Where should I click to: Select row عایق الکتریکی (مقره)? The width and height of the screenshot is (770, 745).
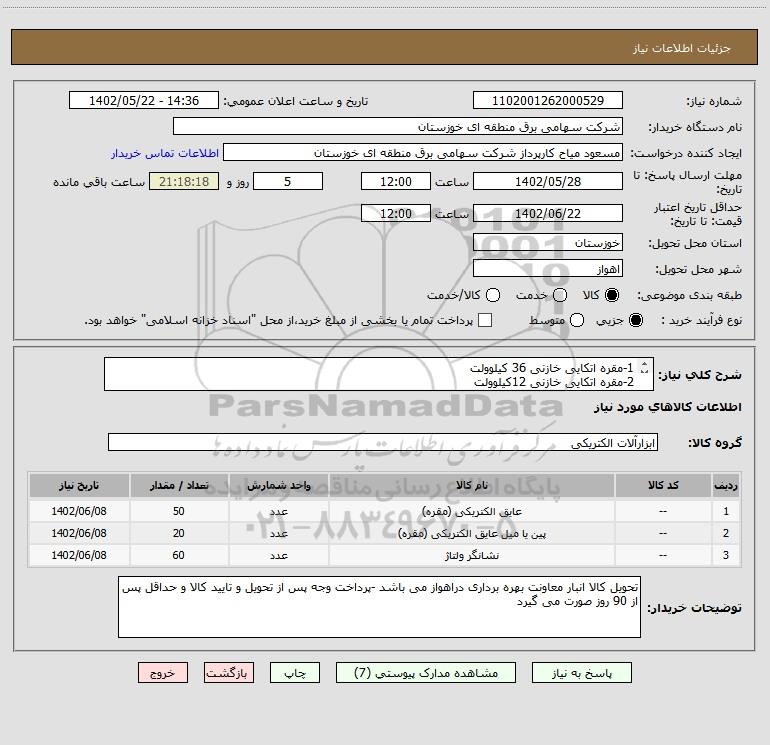click(x=385, y=511)
